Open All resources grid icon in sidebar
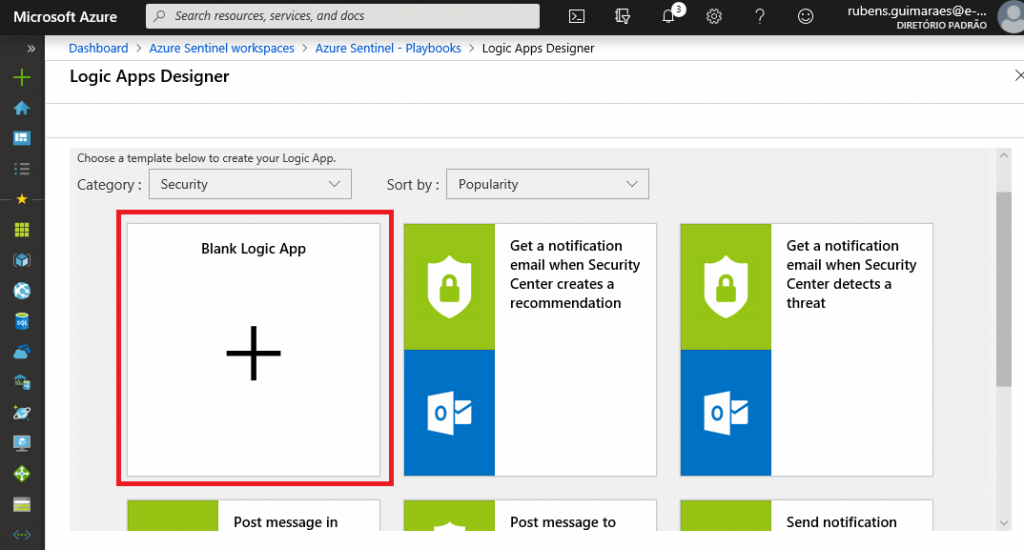This screenshot has height=550, width=1024. (x=21, y=230)
